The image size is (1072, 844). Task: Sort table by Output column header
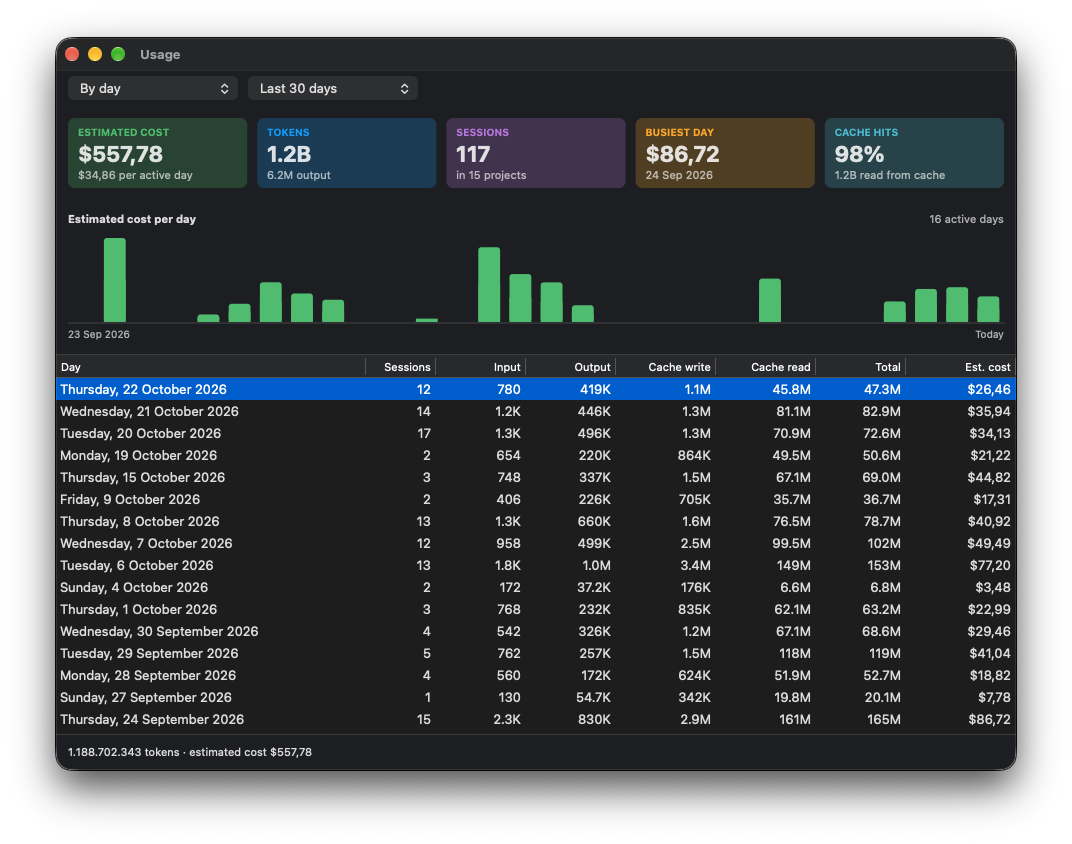pyautogui.click(x=571, y=367)
